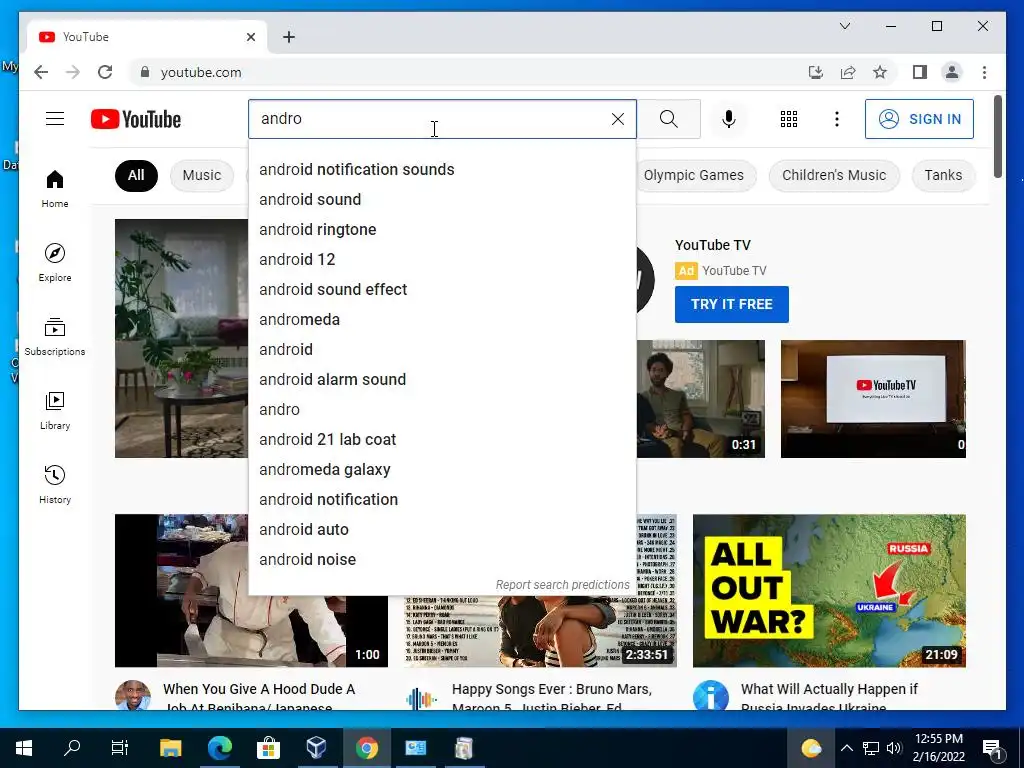Click the SIGN IN button
This screenshot has width=1024, height=768.
[919, 119]
